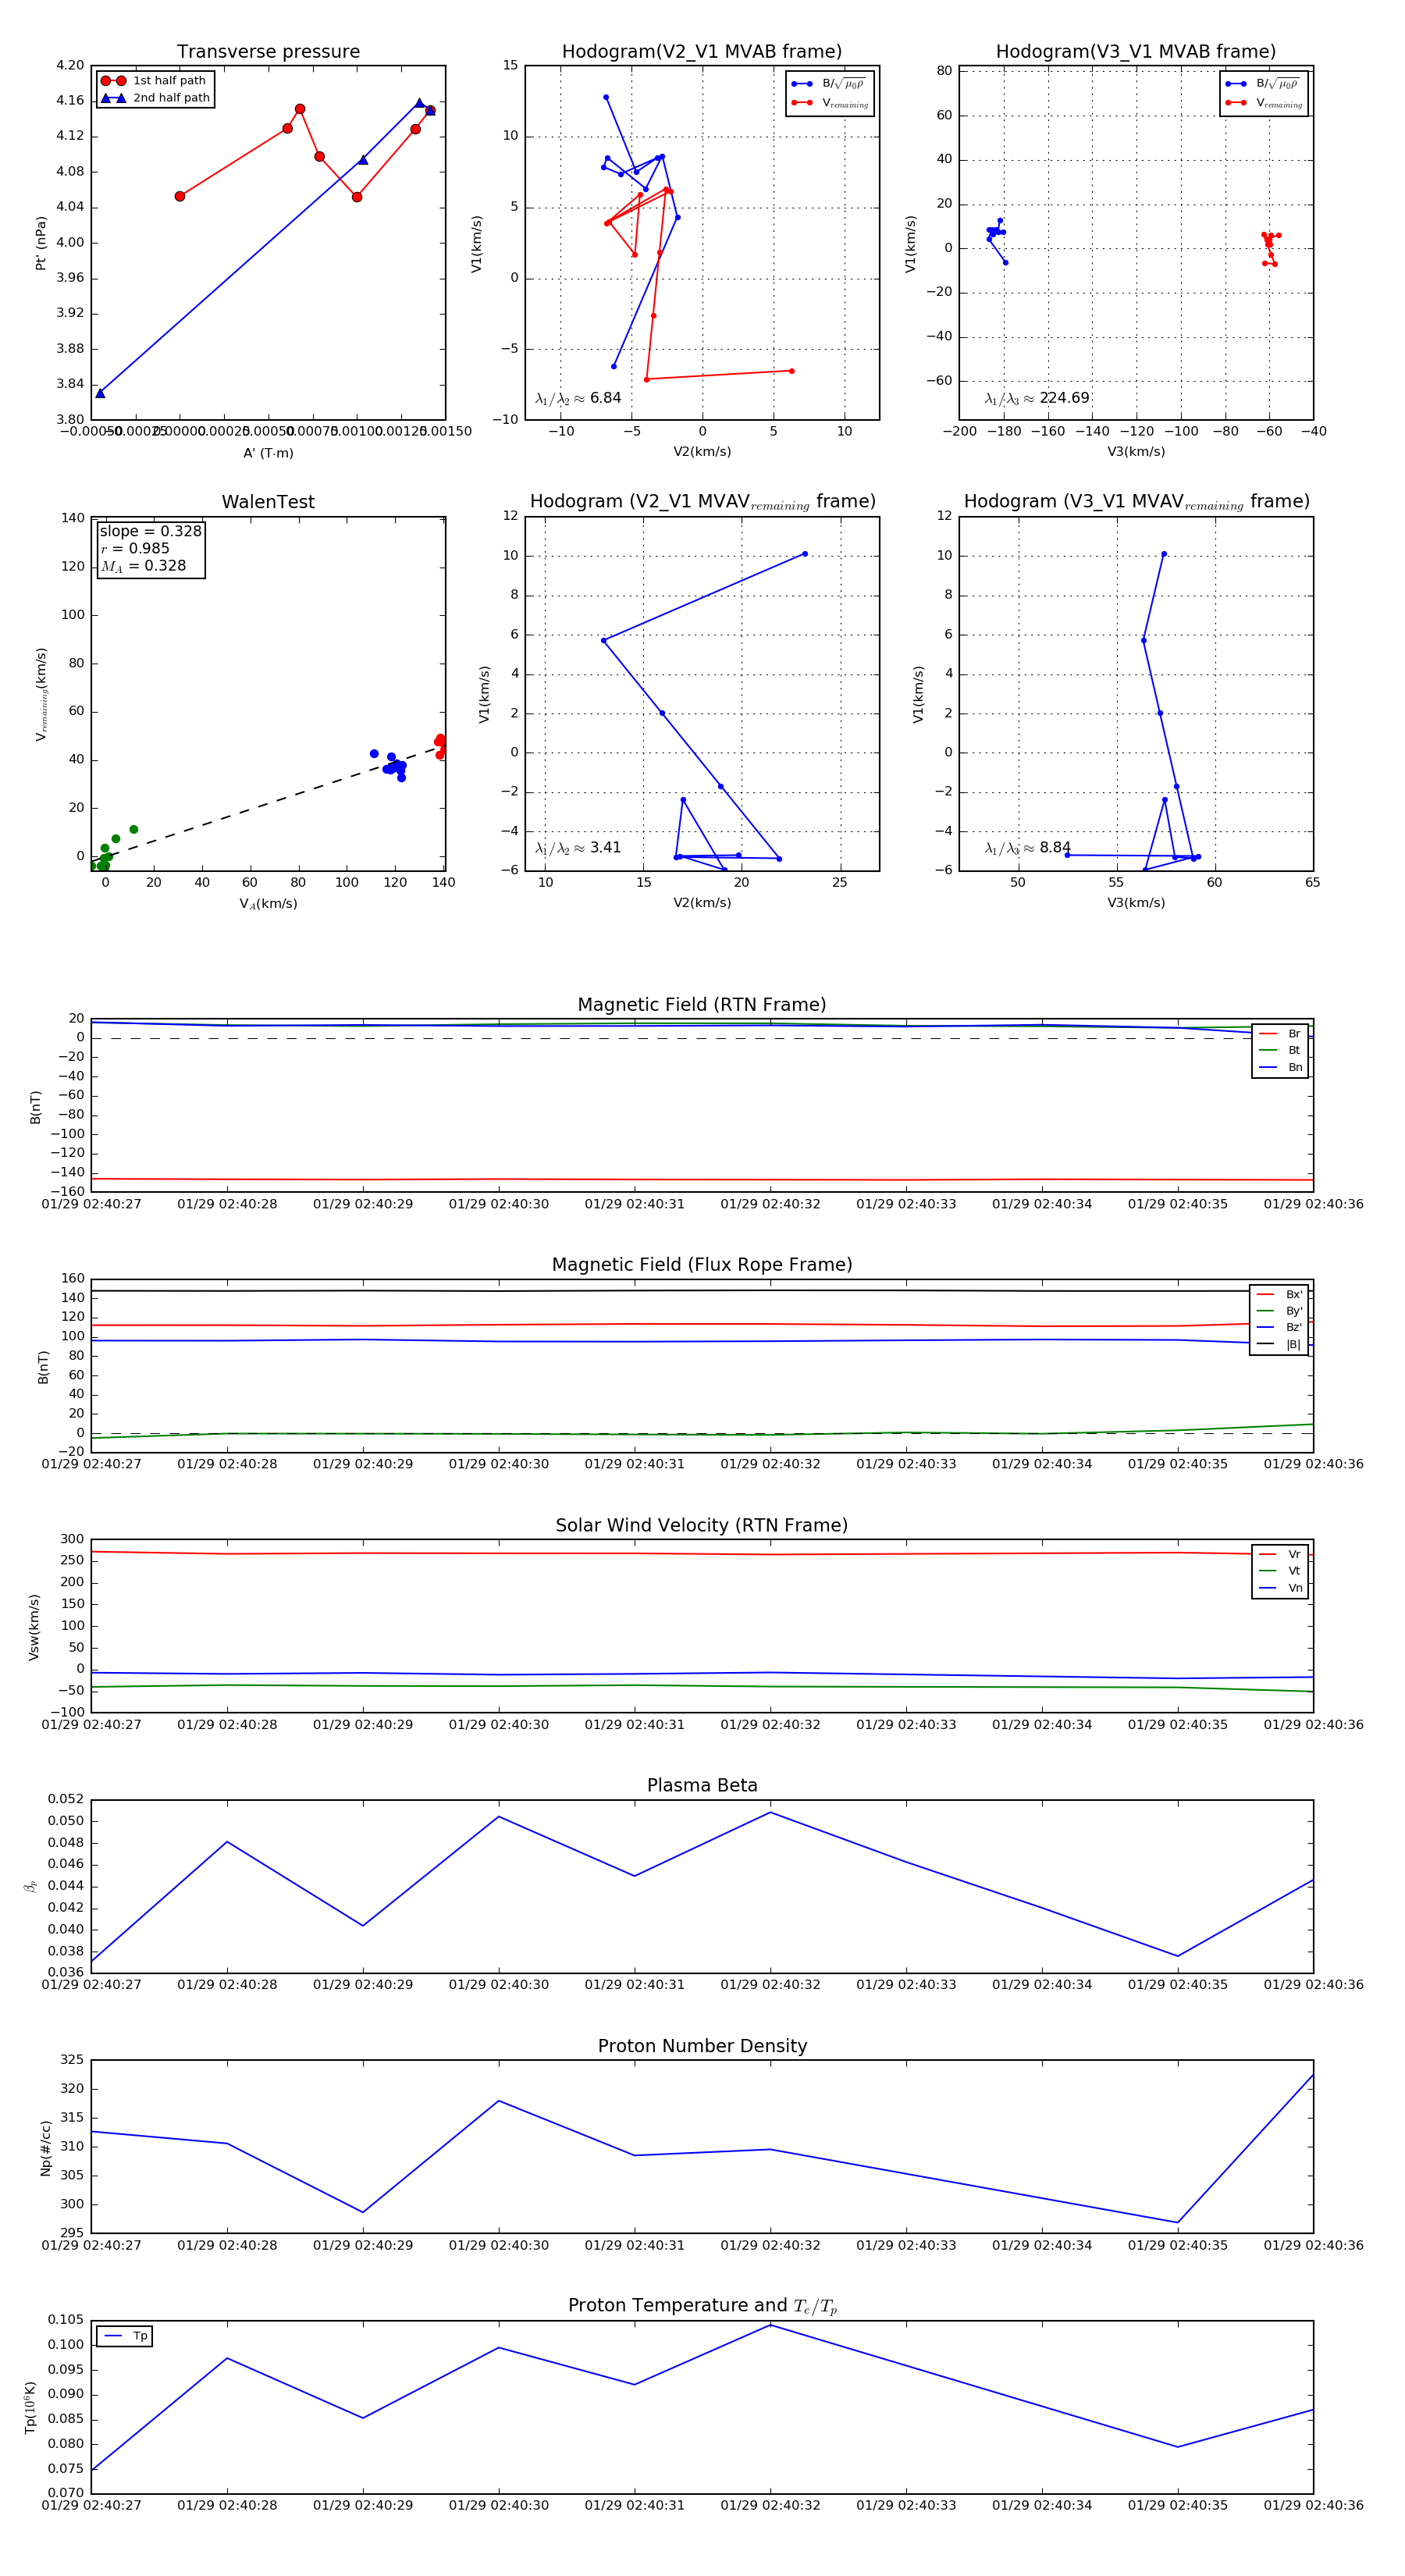This screenshot has width=1405, height=2576.
Task: Click the "By'" legend entry
Action: 1279,1311
